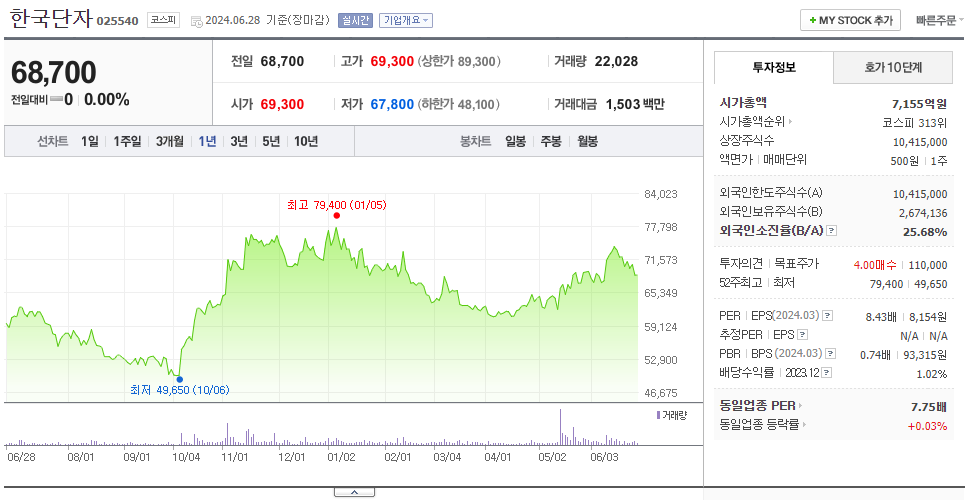Click the 상한가 89,300 text

459,62
